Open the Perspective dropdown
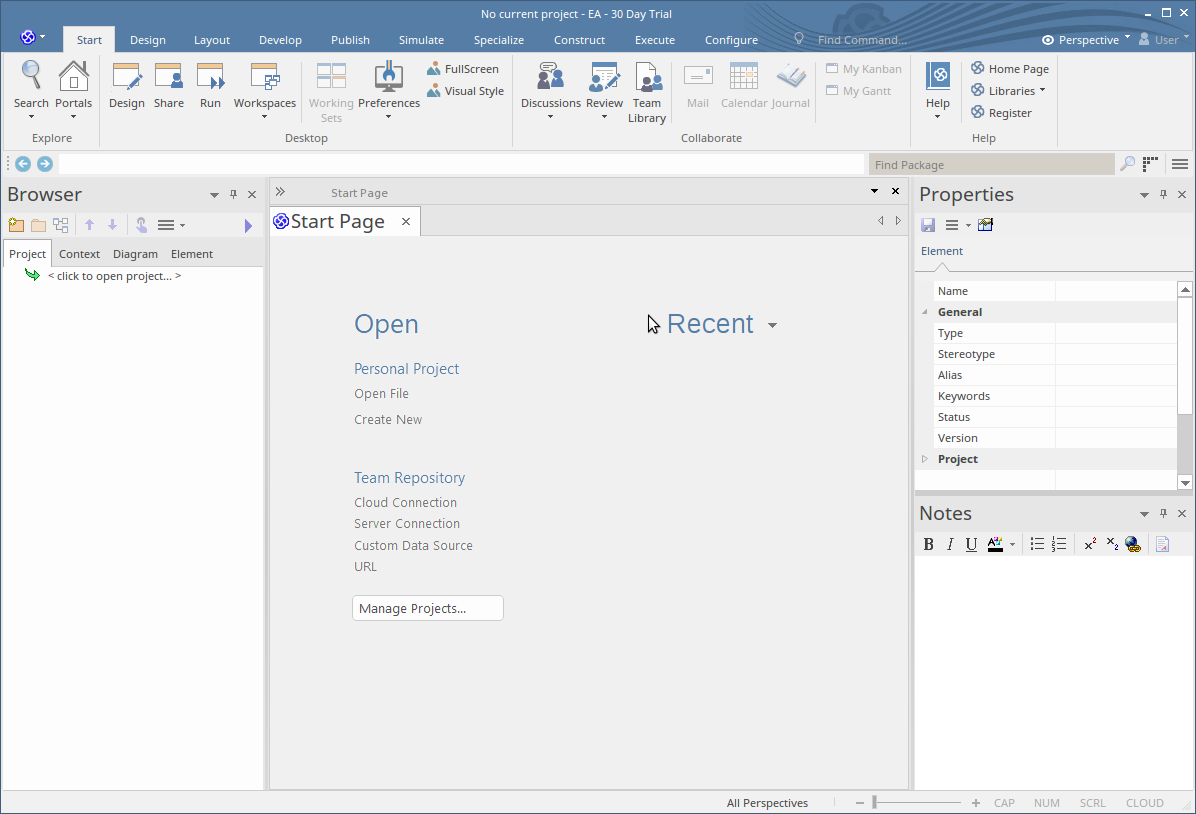This screenshot has height=814, width=1196. pos(1087,40)
